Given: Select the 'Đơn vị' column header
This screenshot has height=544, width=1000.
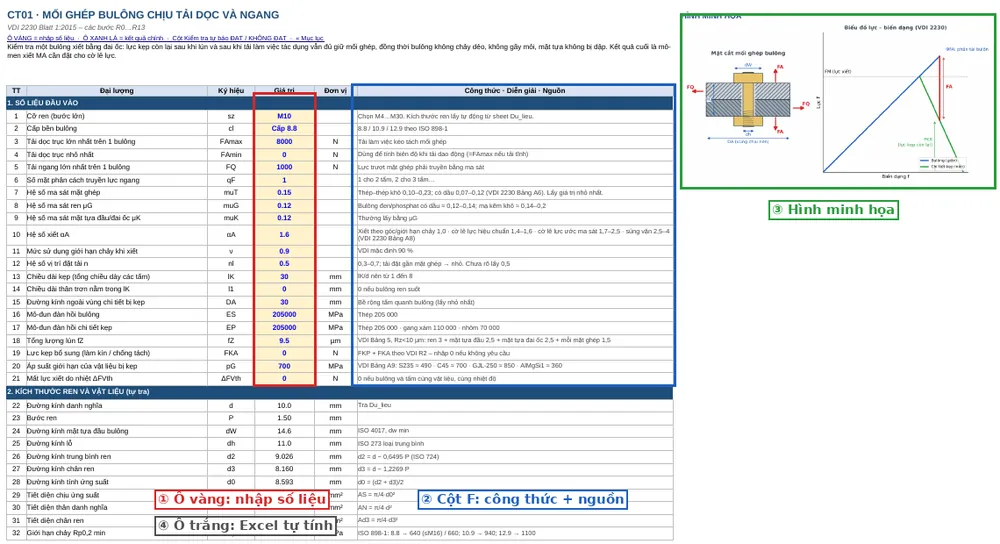Looking at the screenshot, I should (335, 91).
